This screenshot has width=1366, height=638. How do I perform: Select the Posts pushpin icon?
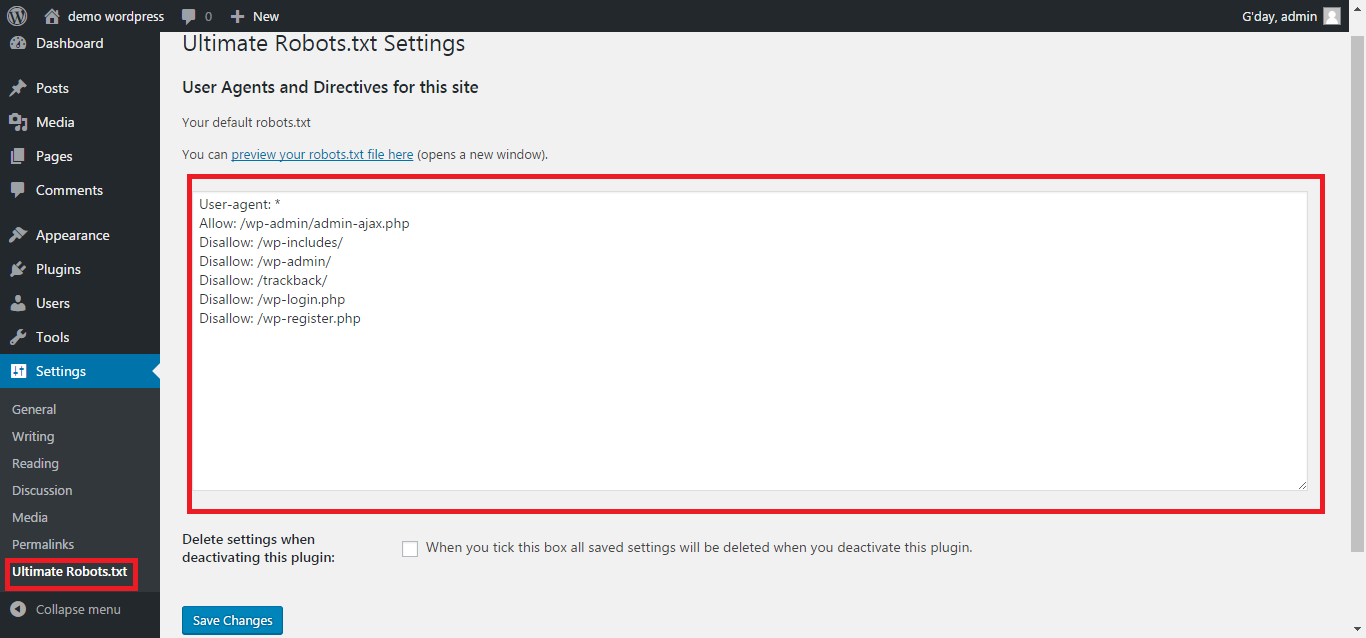(18, 88)
